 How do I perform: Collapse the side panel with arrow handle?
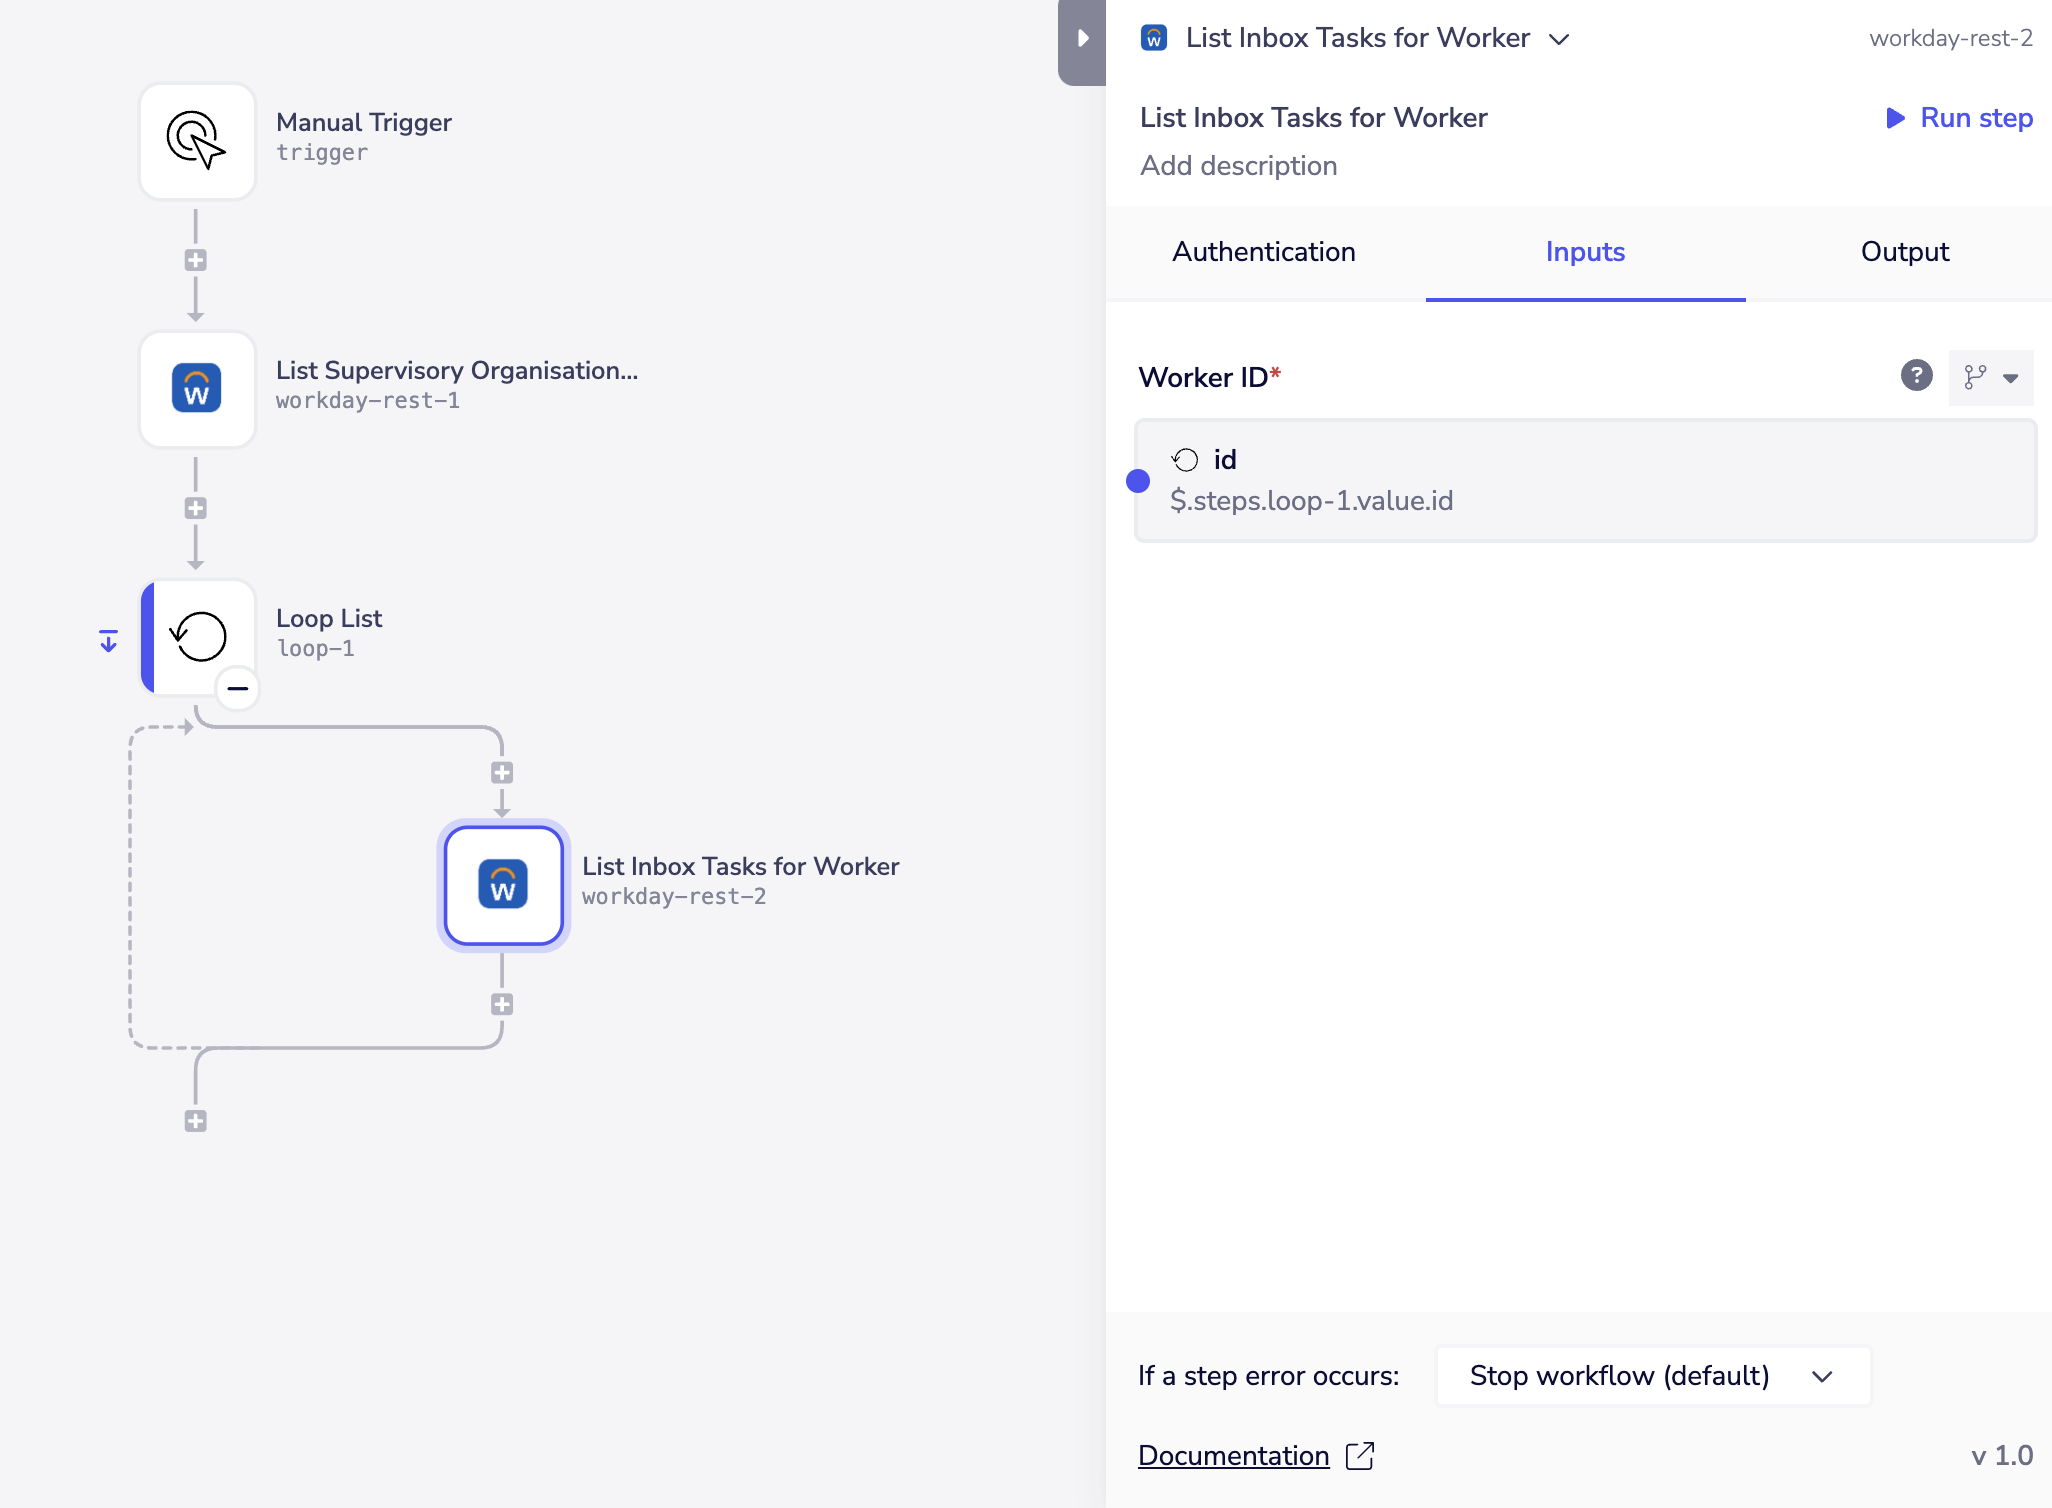click(1082, 39)
